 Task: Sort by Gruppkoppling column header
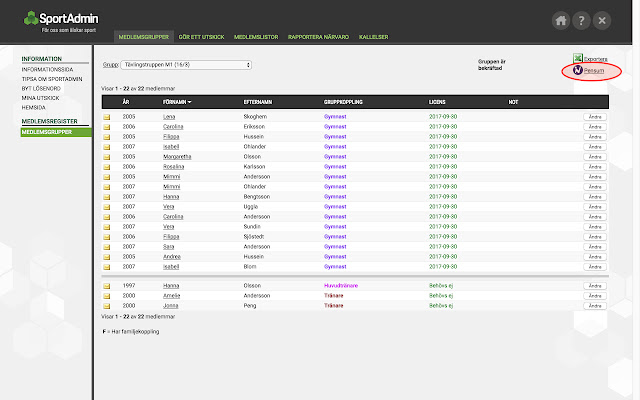(x=343, y=102)
